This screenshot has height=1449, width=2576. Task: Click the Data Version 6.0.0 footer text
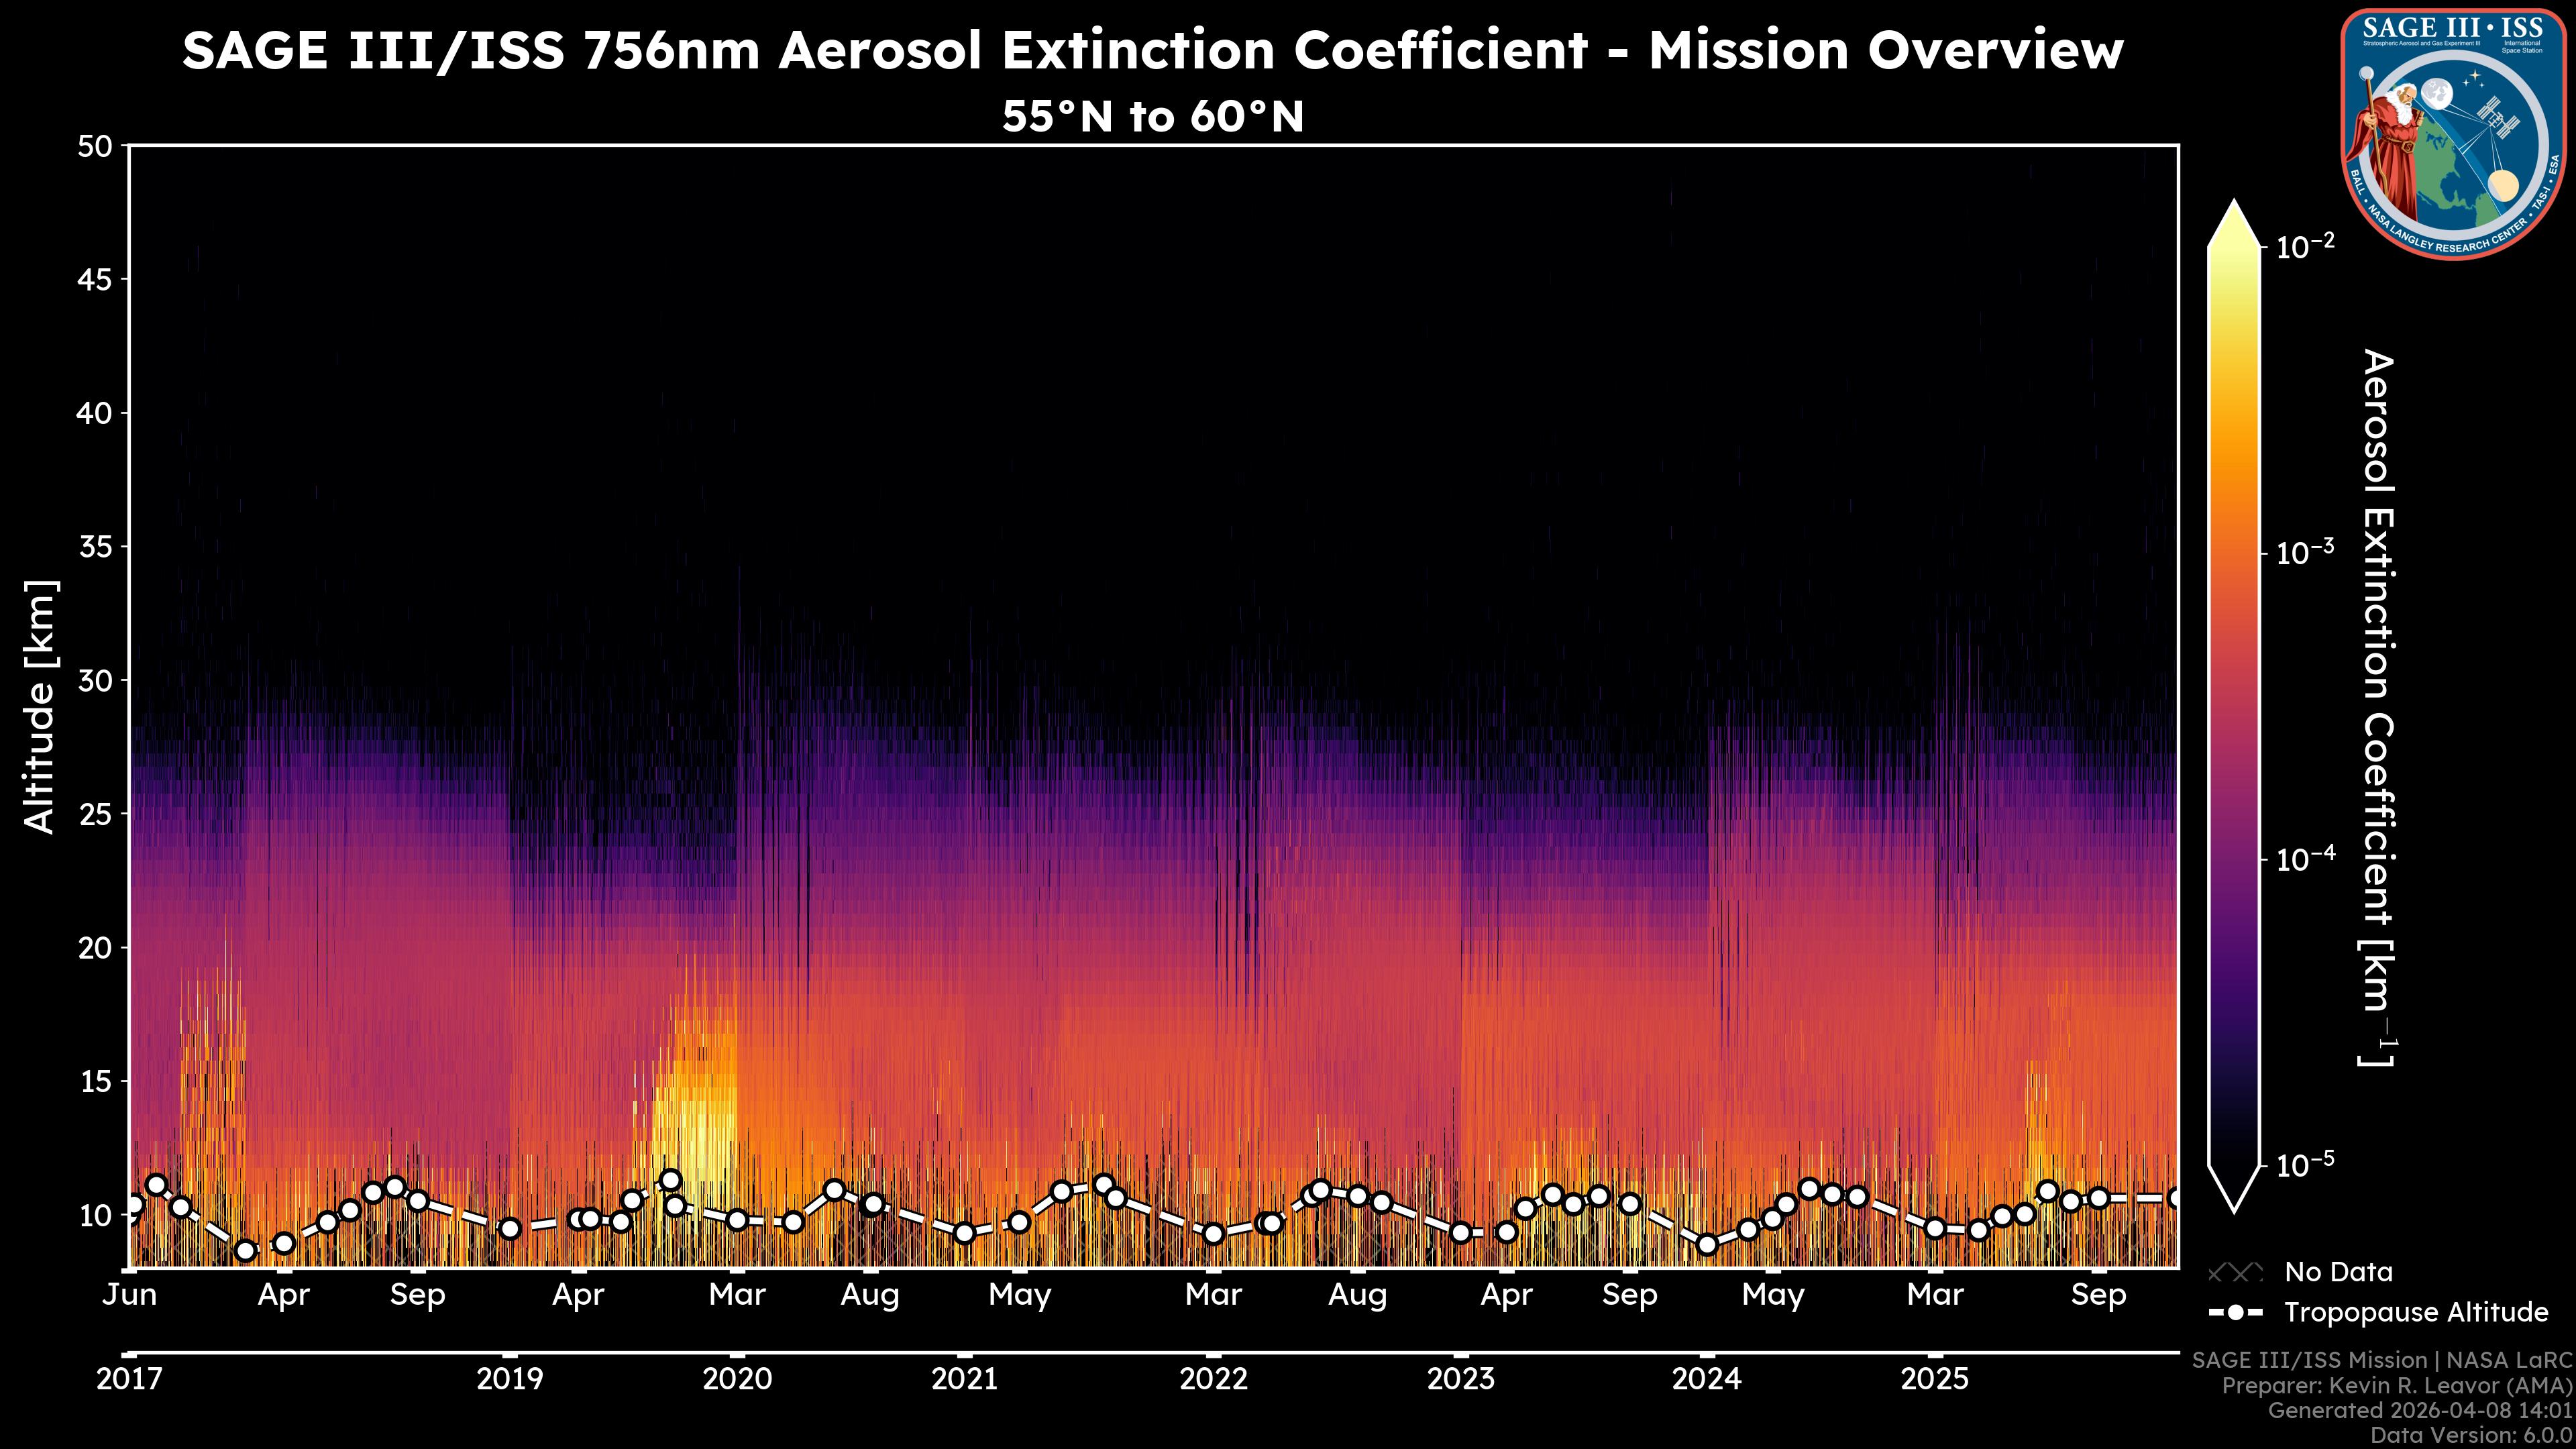click(x=2472, y=1435)
